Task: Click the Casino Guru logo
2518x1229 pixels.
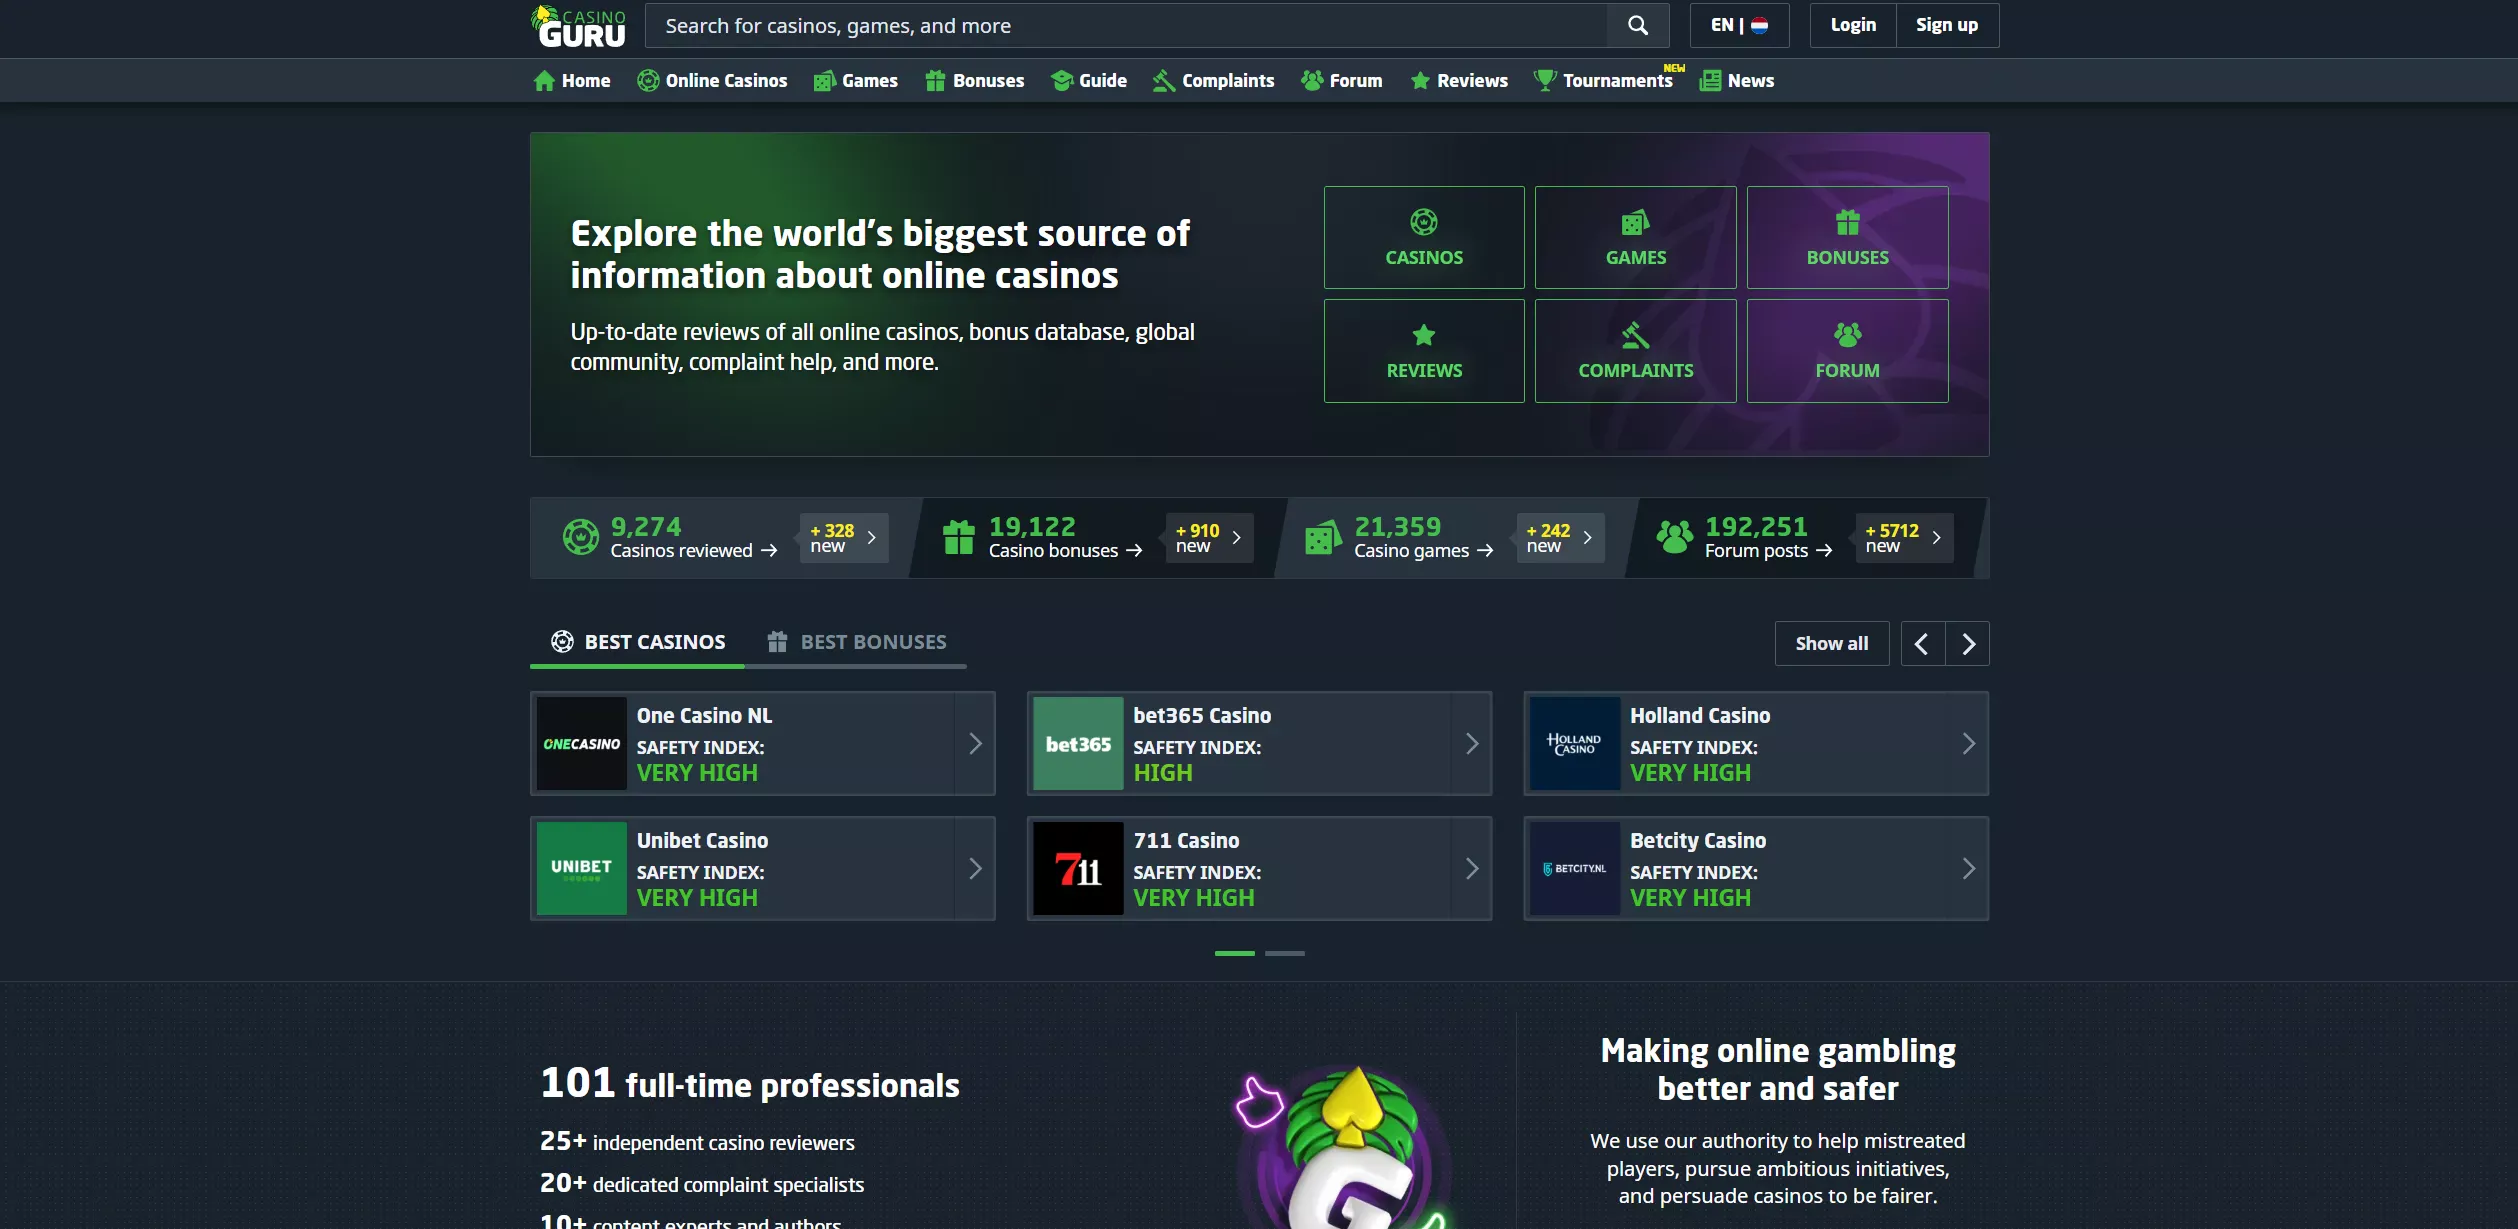Action: pyautogui.click(x=579, y=27)
